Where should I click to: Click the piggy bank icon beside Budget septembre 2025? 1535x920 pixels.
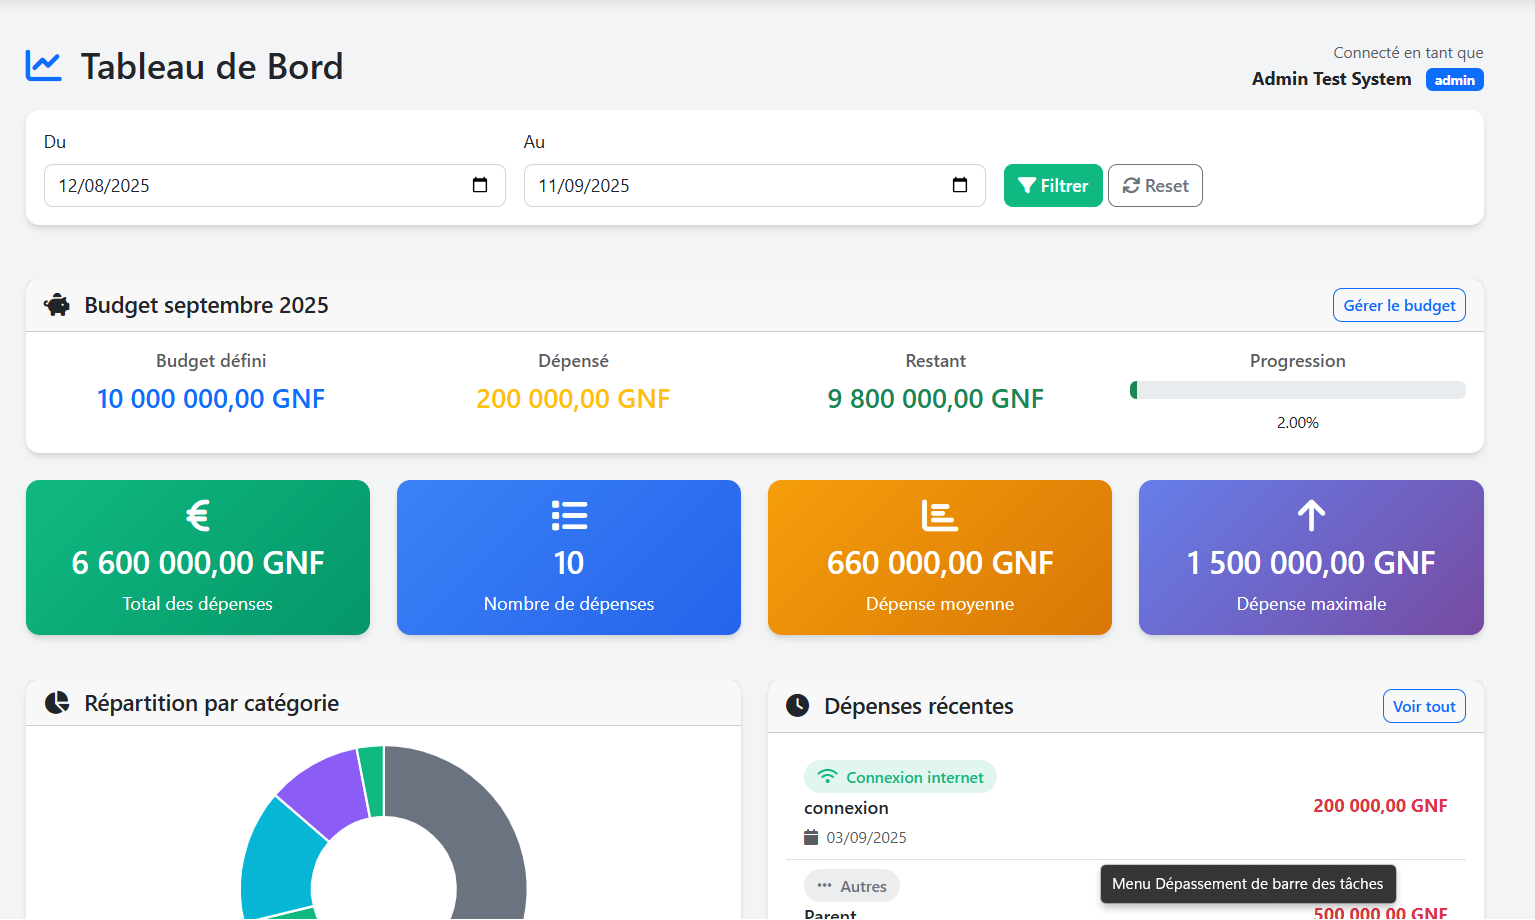pos(57,305)
